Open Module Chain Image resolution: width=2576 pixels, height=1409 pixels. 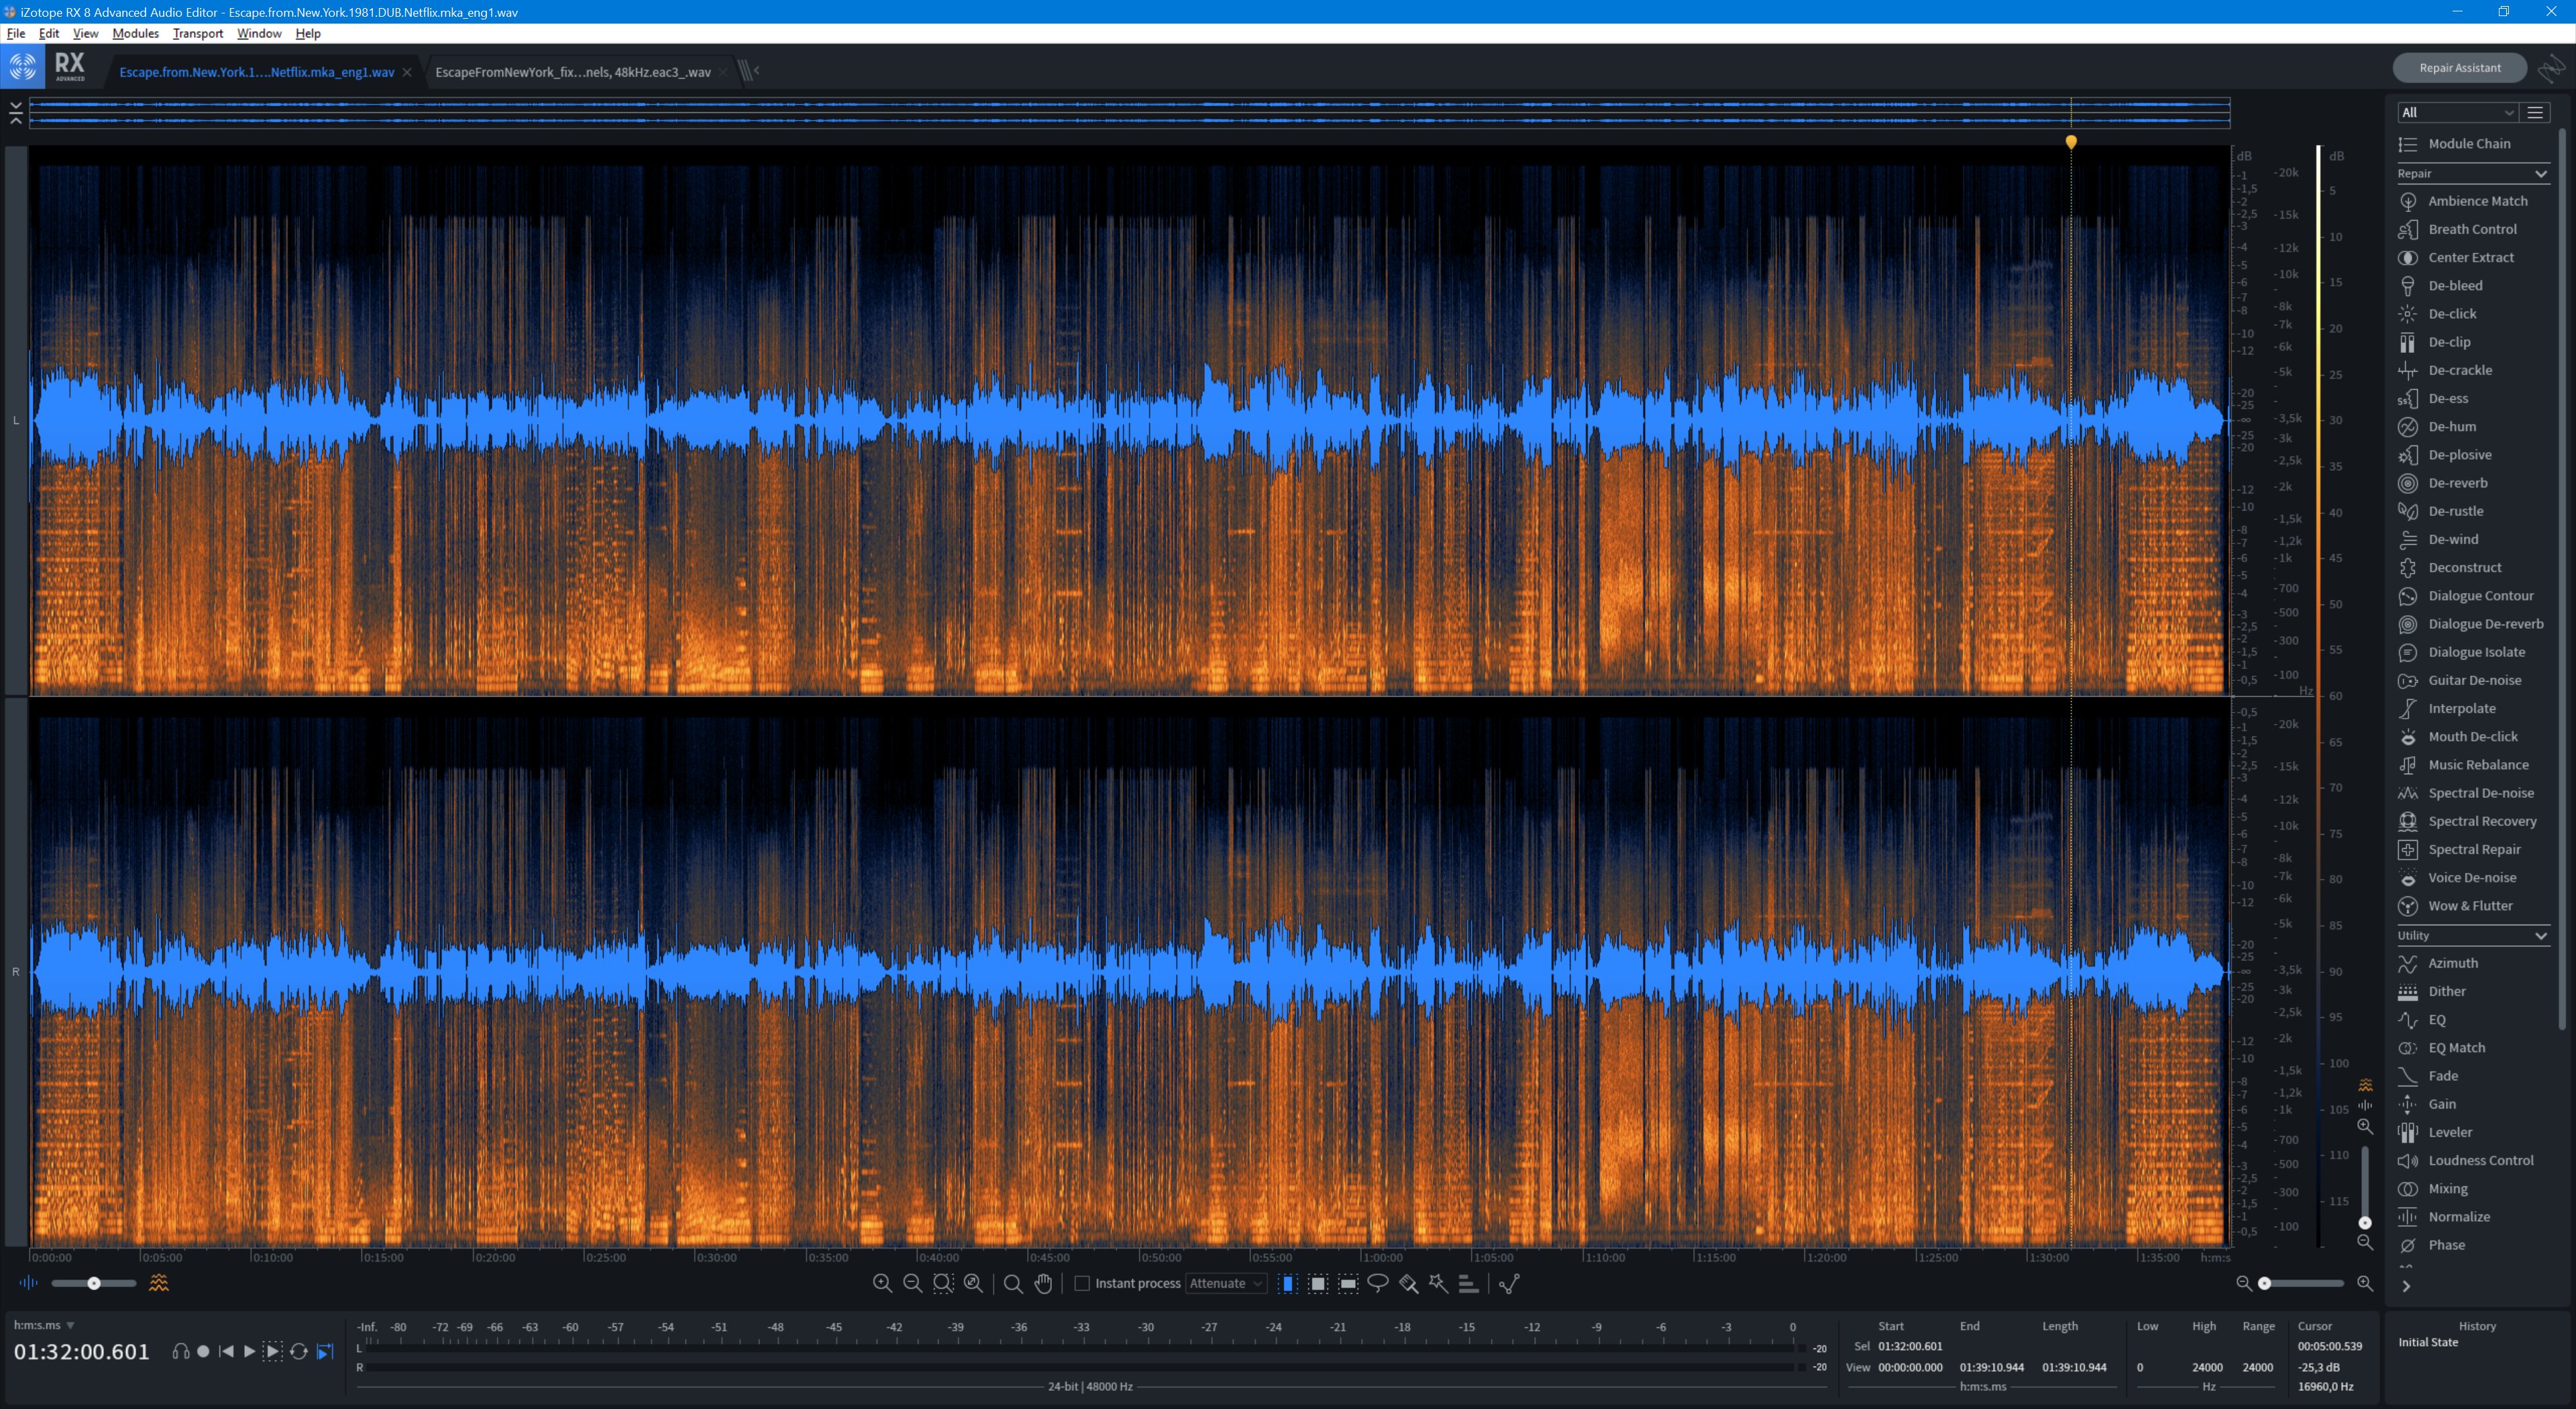pos(2468,144)
